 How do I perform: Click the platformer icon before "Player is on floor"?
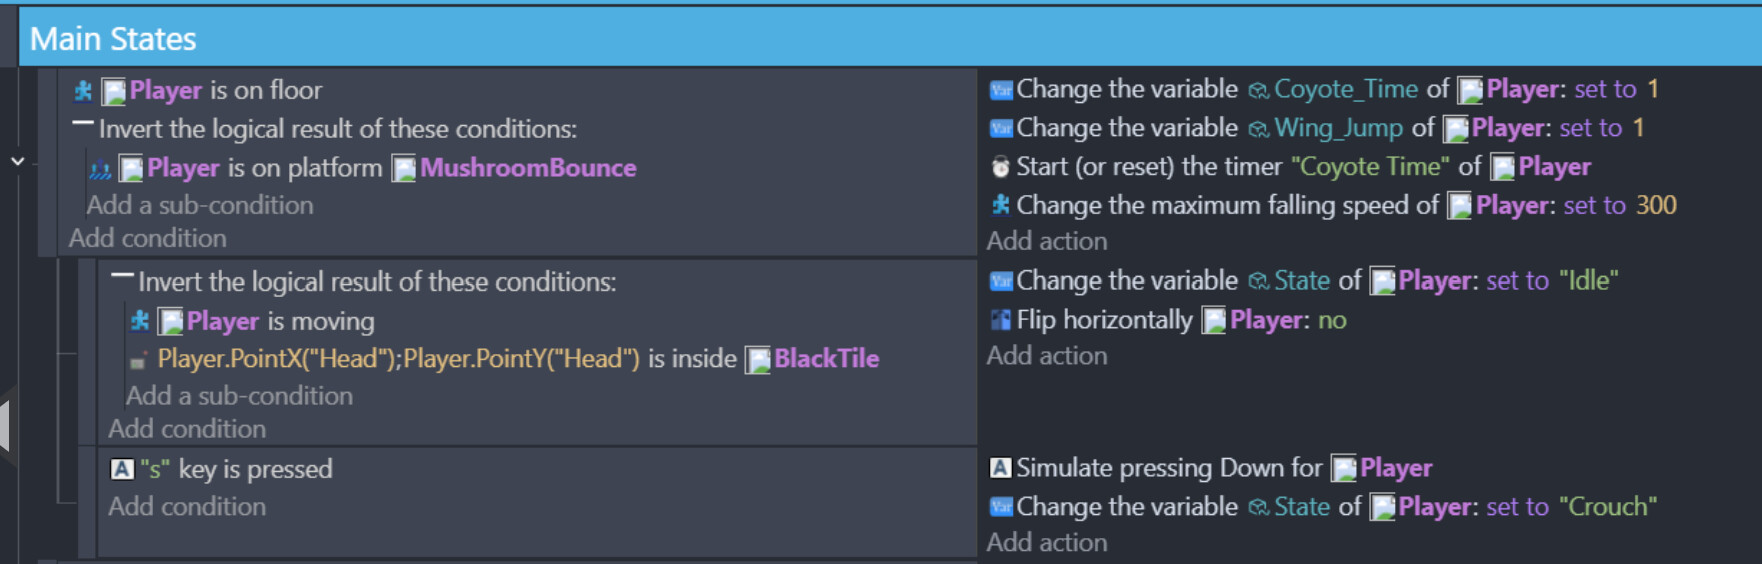click(x=83, y=91)
